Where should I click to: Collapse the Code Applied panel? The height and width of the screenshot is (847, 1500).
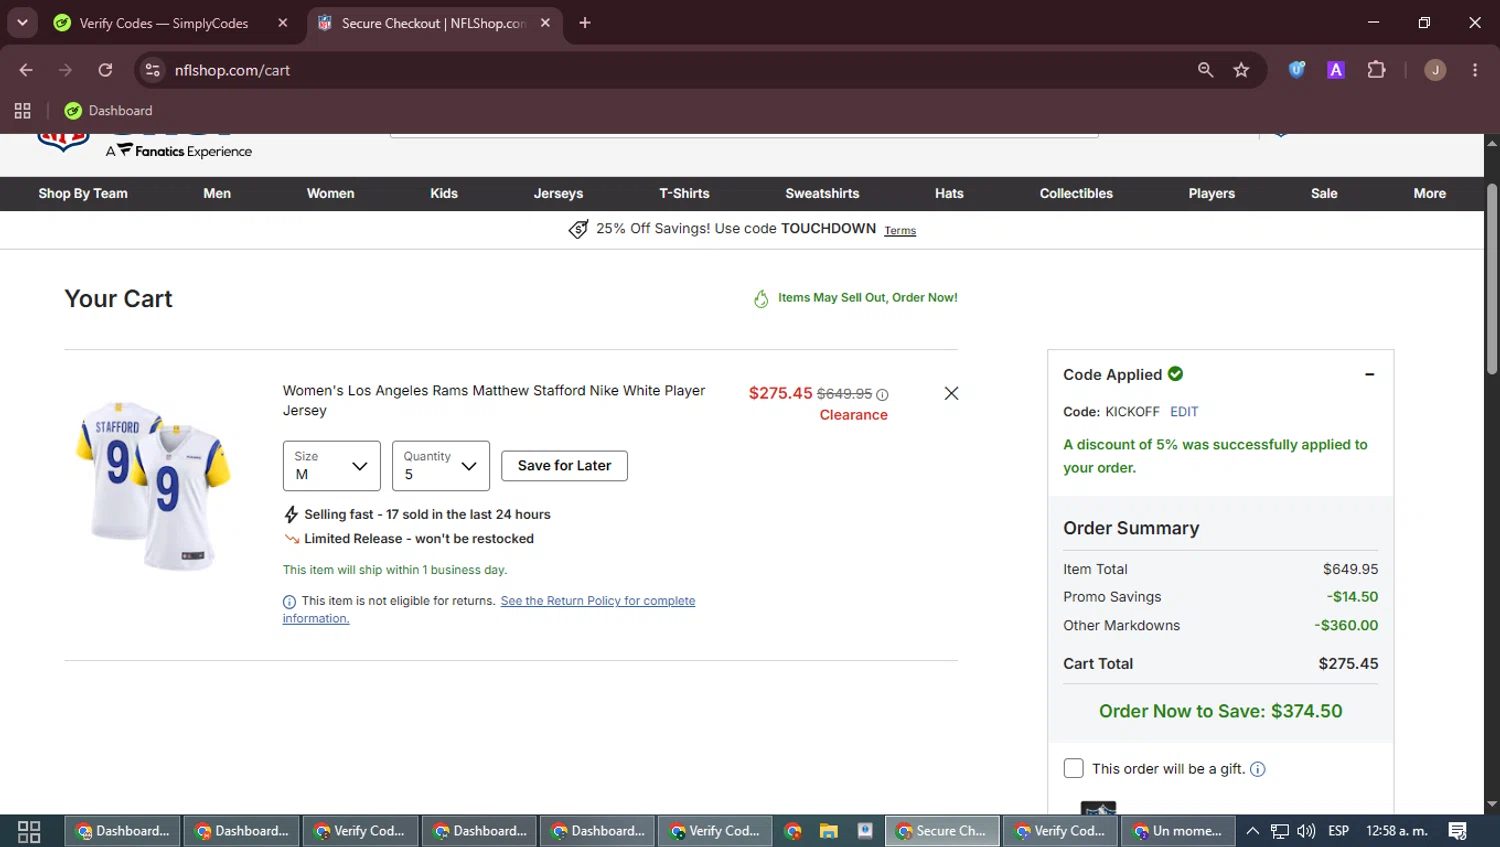pyautogui.click(x=1369, y=375)
